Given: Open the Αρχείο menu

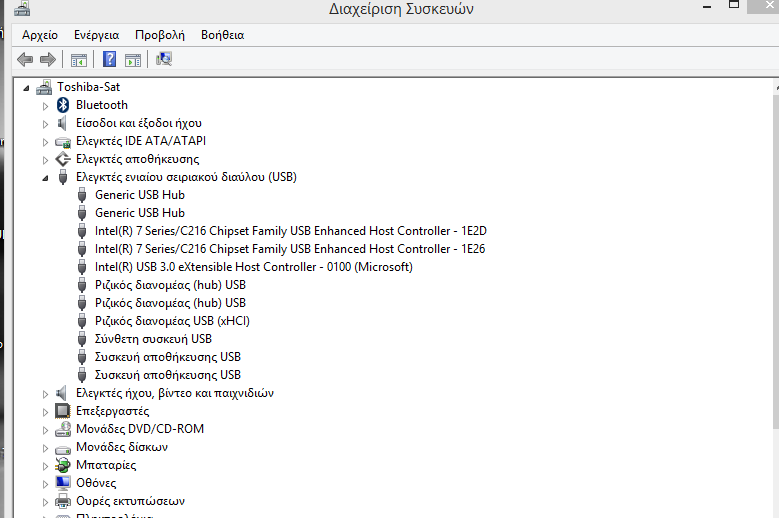Looking at the screenshot, I should [x=40, y=35].
